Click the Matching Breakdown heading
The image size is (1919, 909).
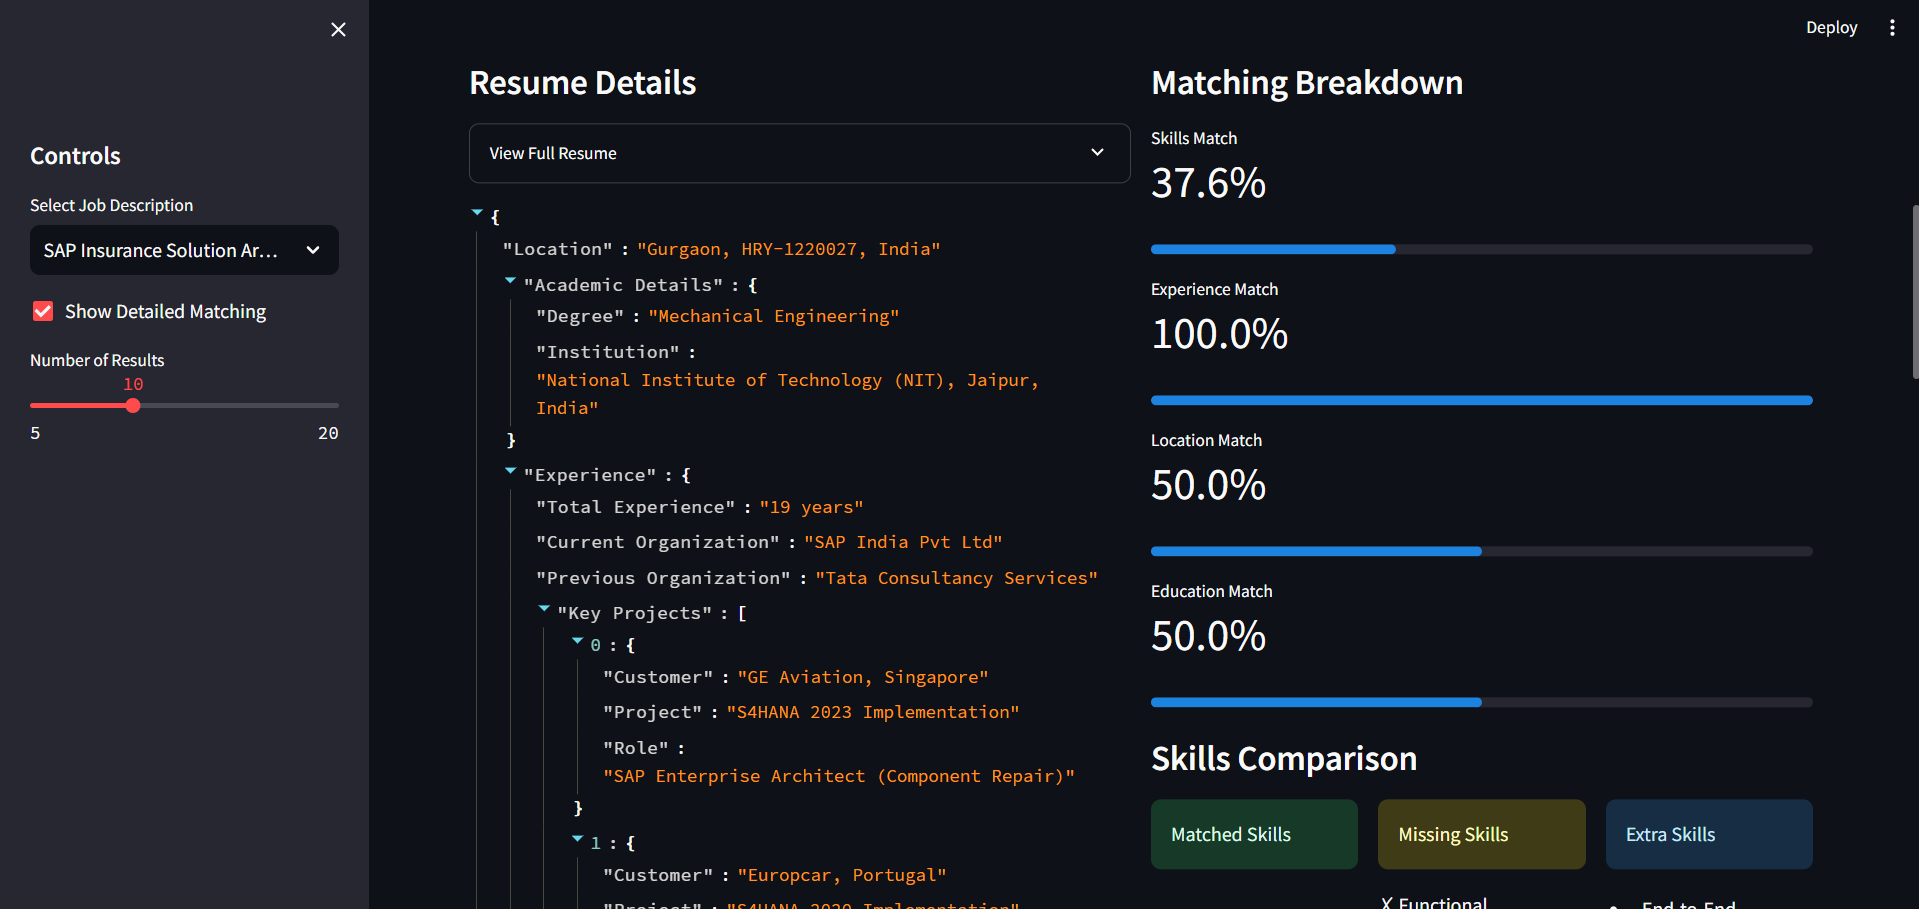coord(1307,83)
